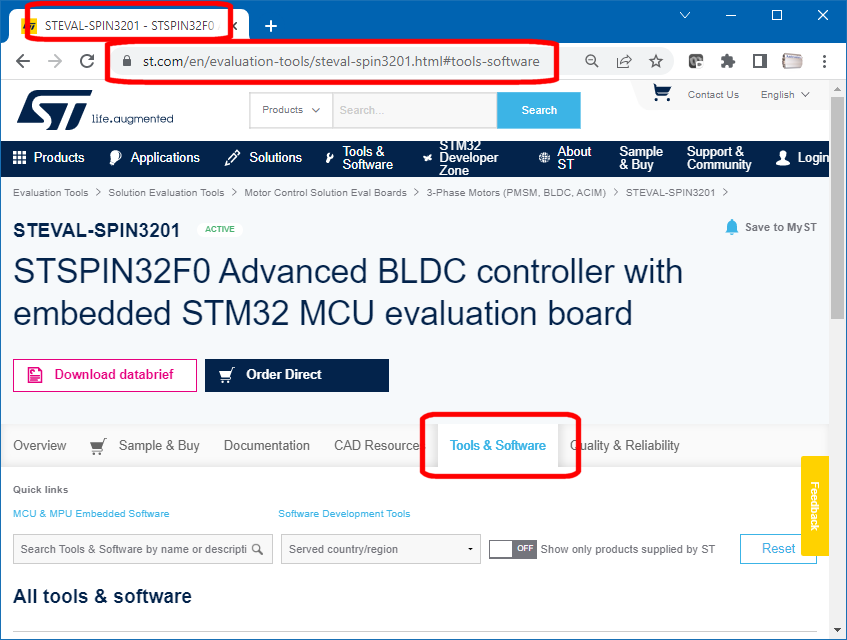The image size is (847, 640).
Task: Click the blue Search button
Action: pos(539,110)
